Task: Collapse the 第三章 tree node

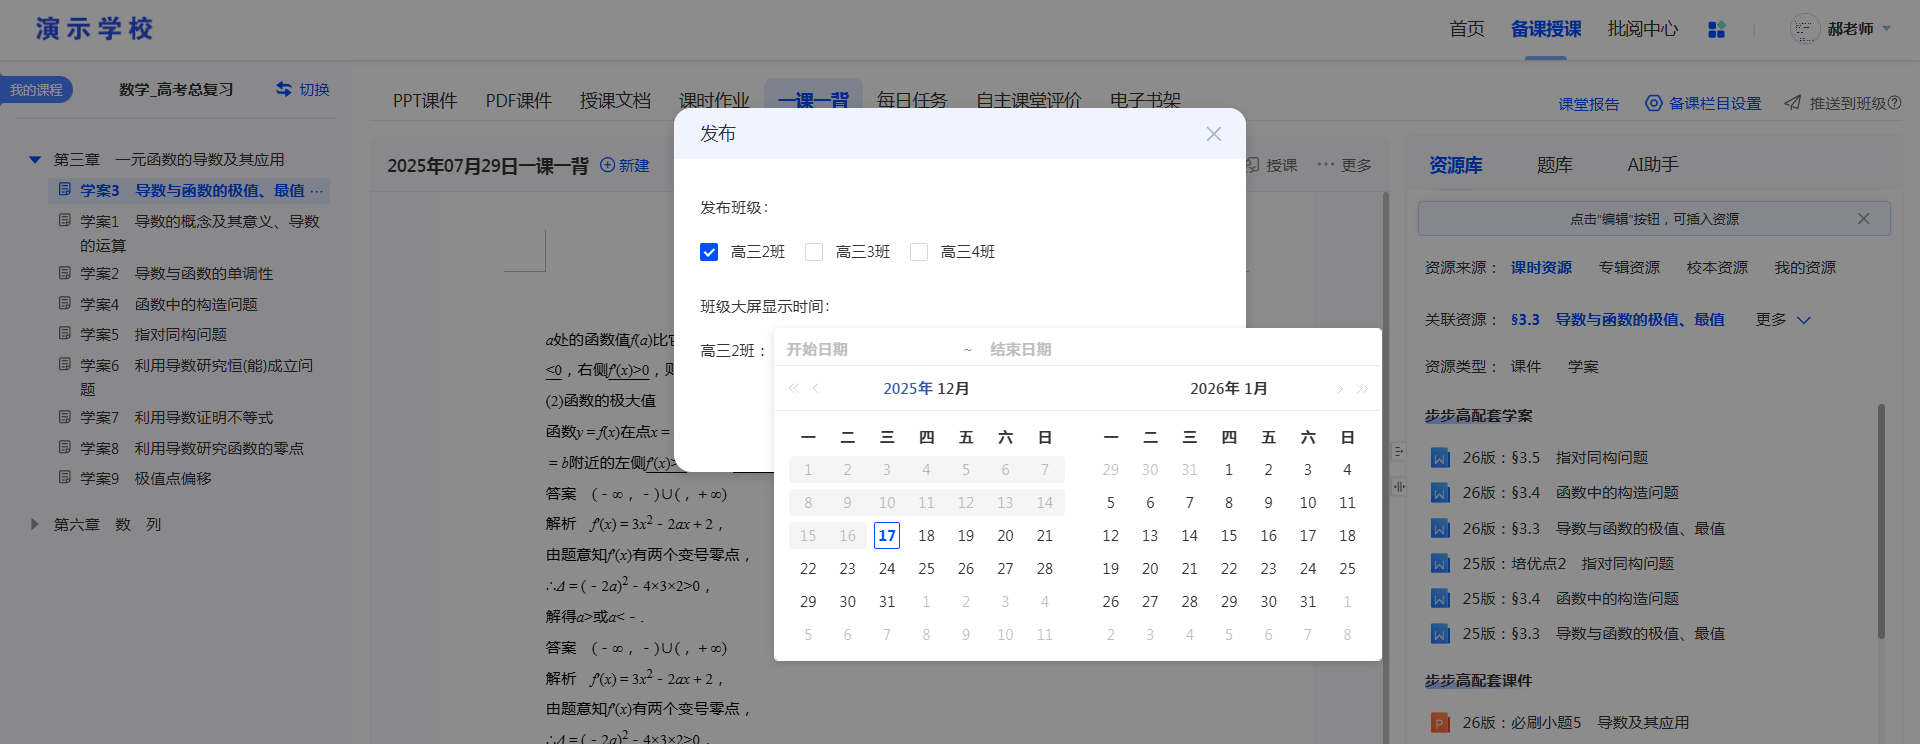Action: pyautogui.click(x=35, y=160)
